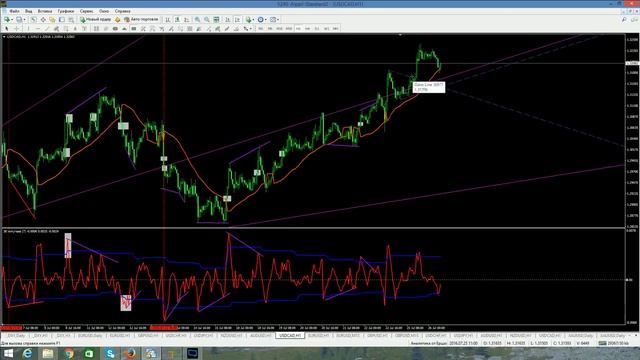Expand the Indicators dropdown arrow
The height and width of the screenshot is (360, 640).
point(253,19)
